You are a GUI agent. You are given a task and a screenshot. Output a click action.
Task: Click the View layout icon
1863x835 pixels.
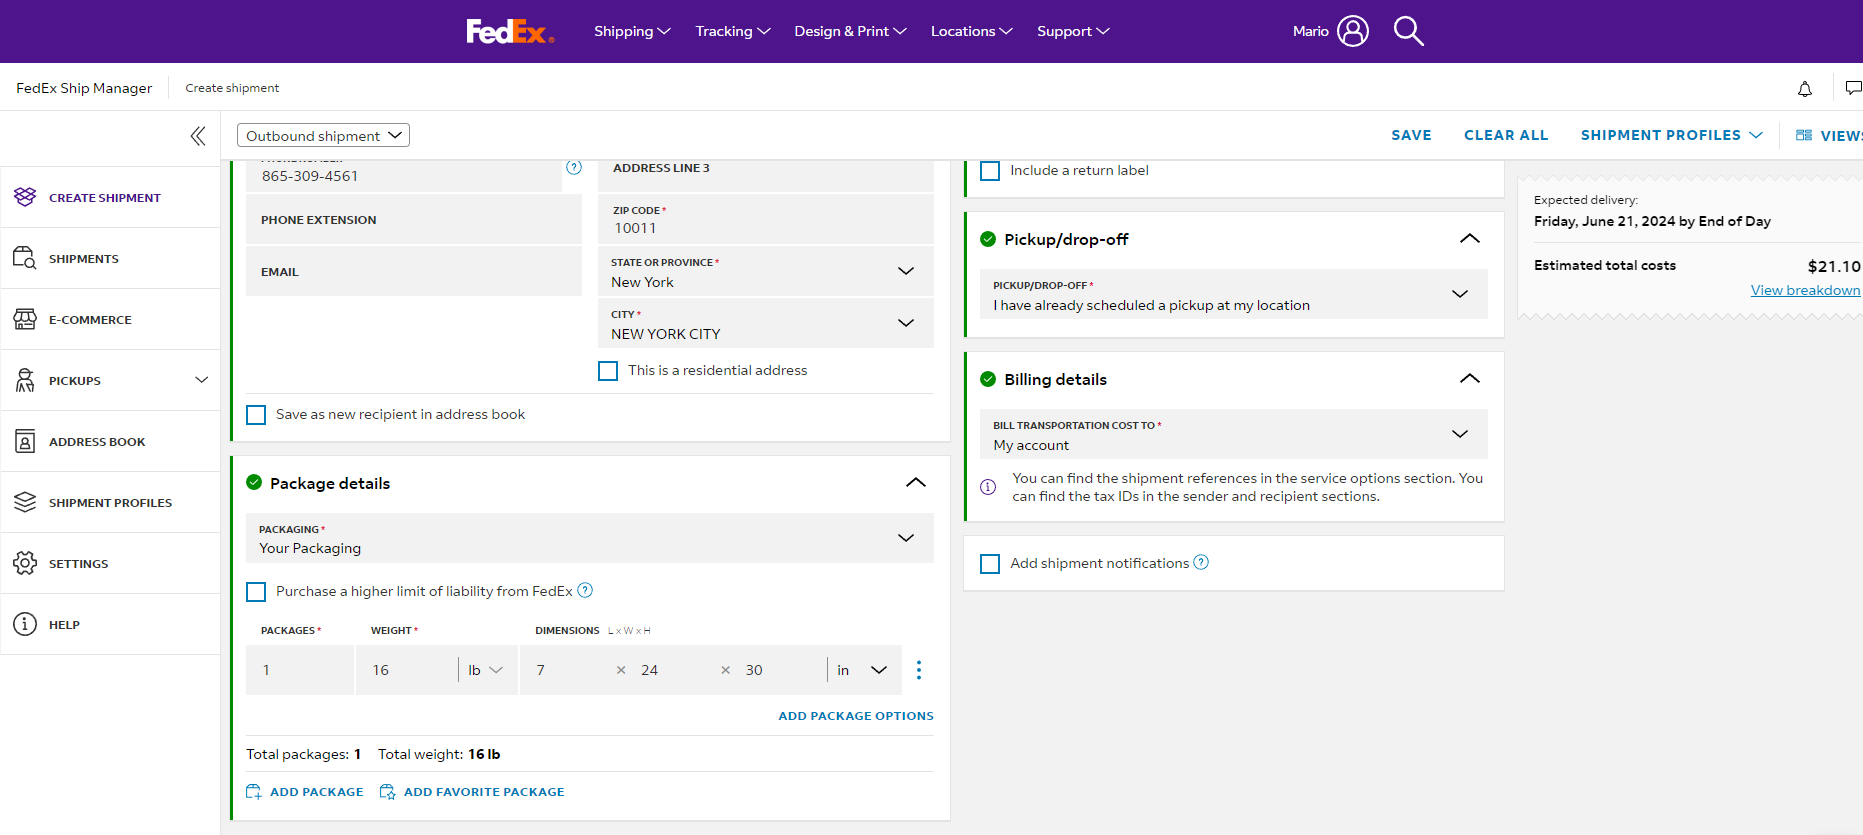[1804, 135]
